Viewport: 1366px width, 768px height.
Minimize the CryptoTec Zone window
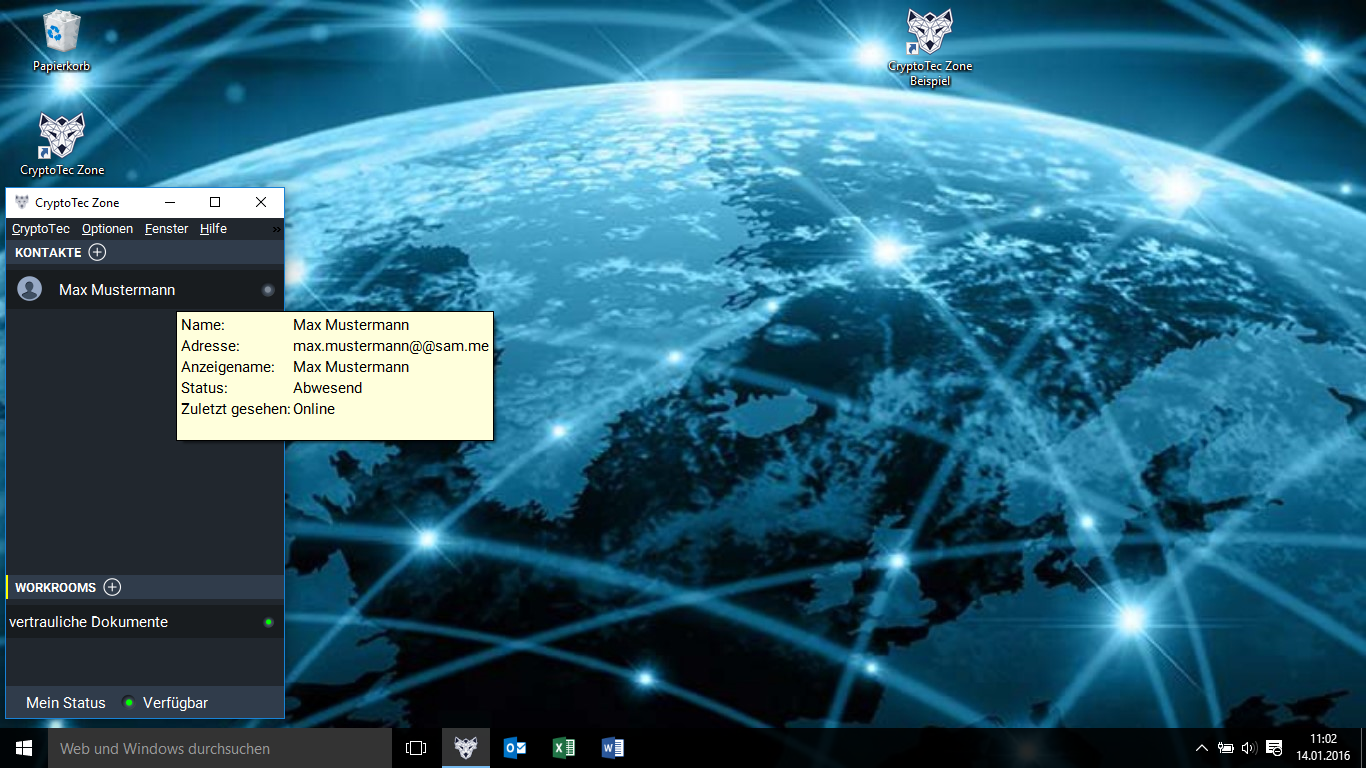point(170,202)
